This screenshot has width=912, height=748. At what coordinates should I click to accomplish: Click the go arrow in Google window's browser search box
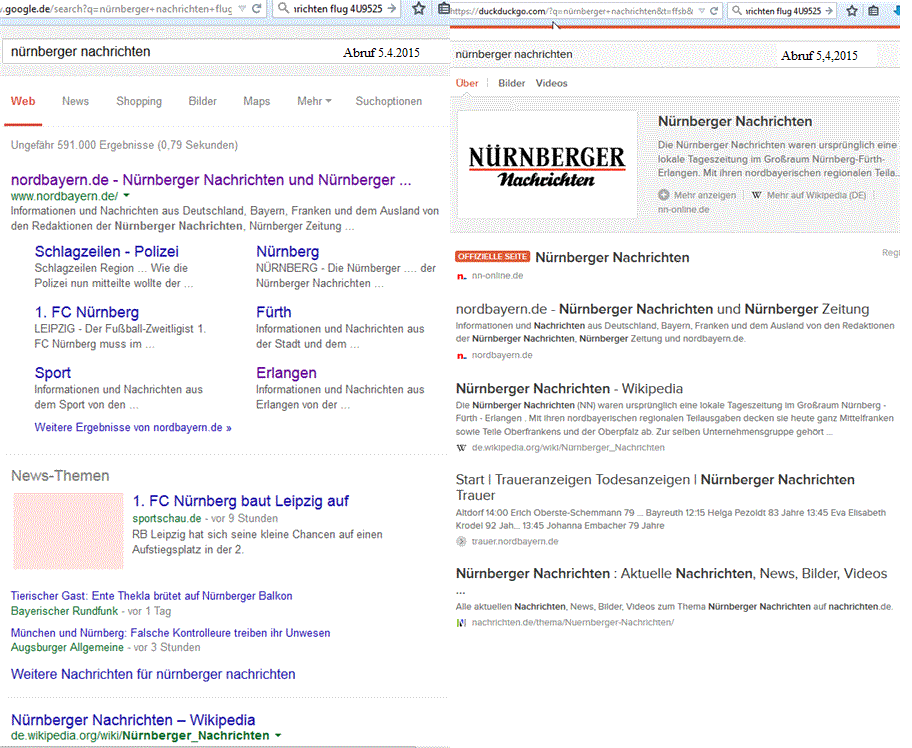tap(392, 9)
